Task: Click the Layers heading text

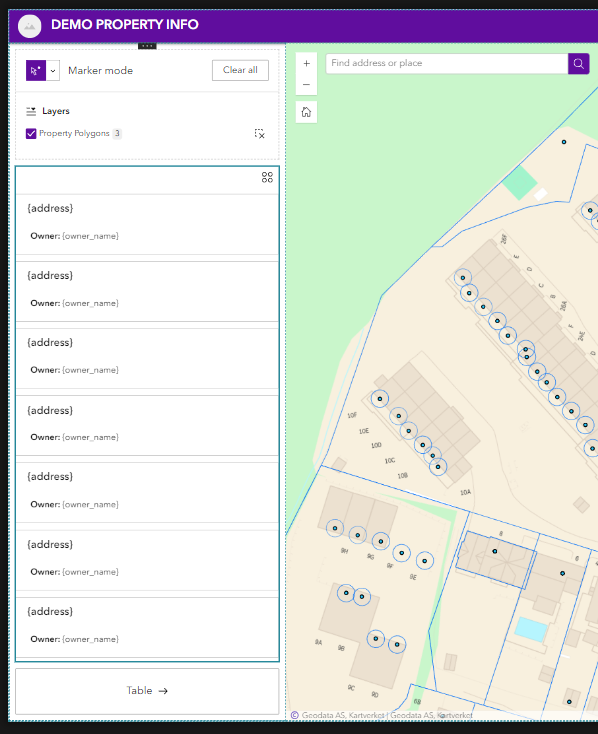Action: coord(56,111)
